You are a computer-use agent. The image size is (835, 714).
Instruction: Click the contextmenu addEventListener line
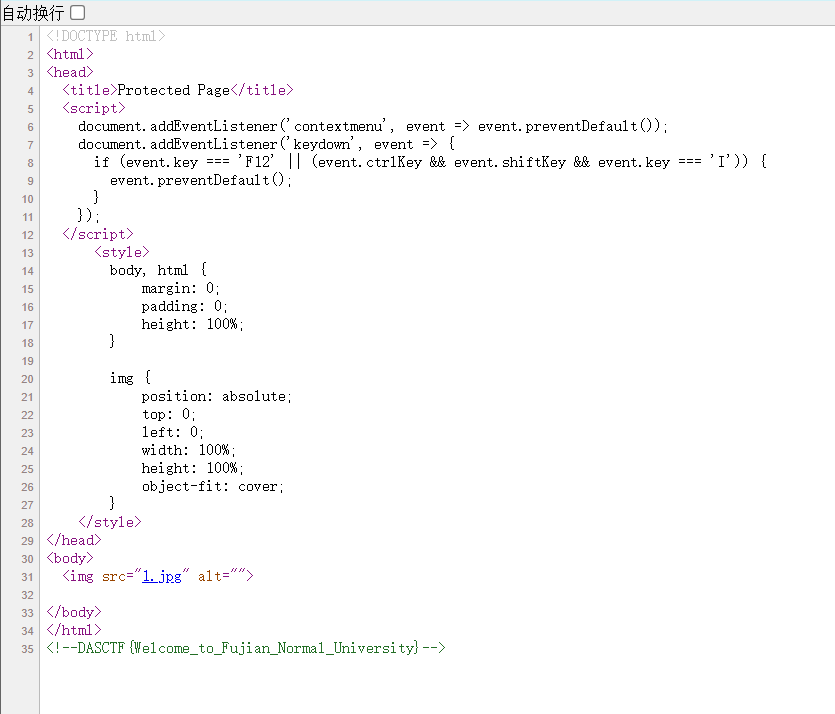[x=373, y=126]
